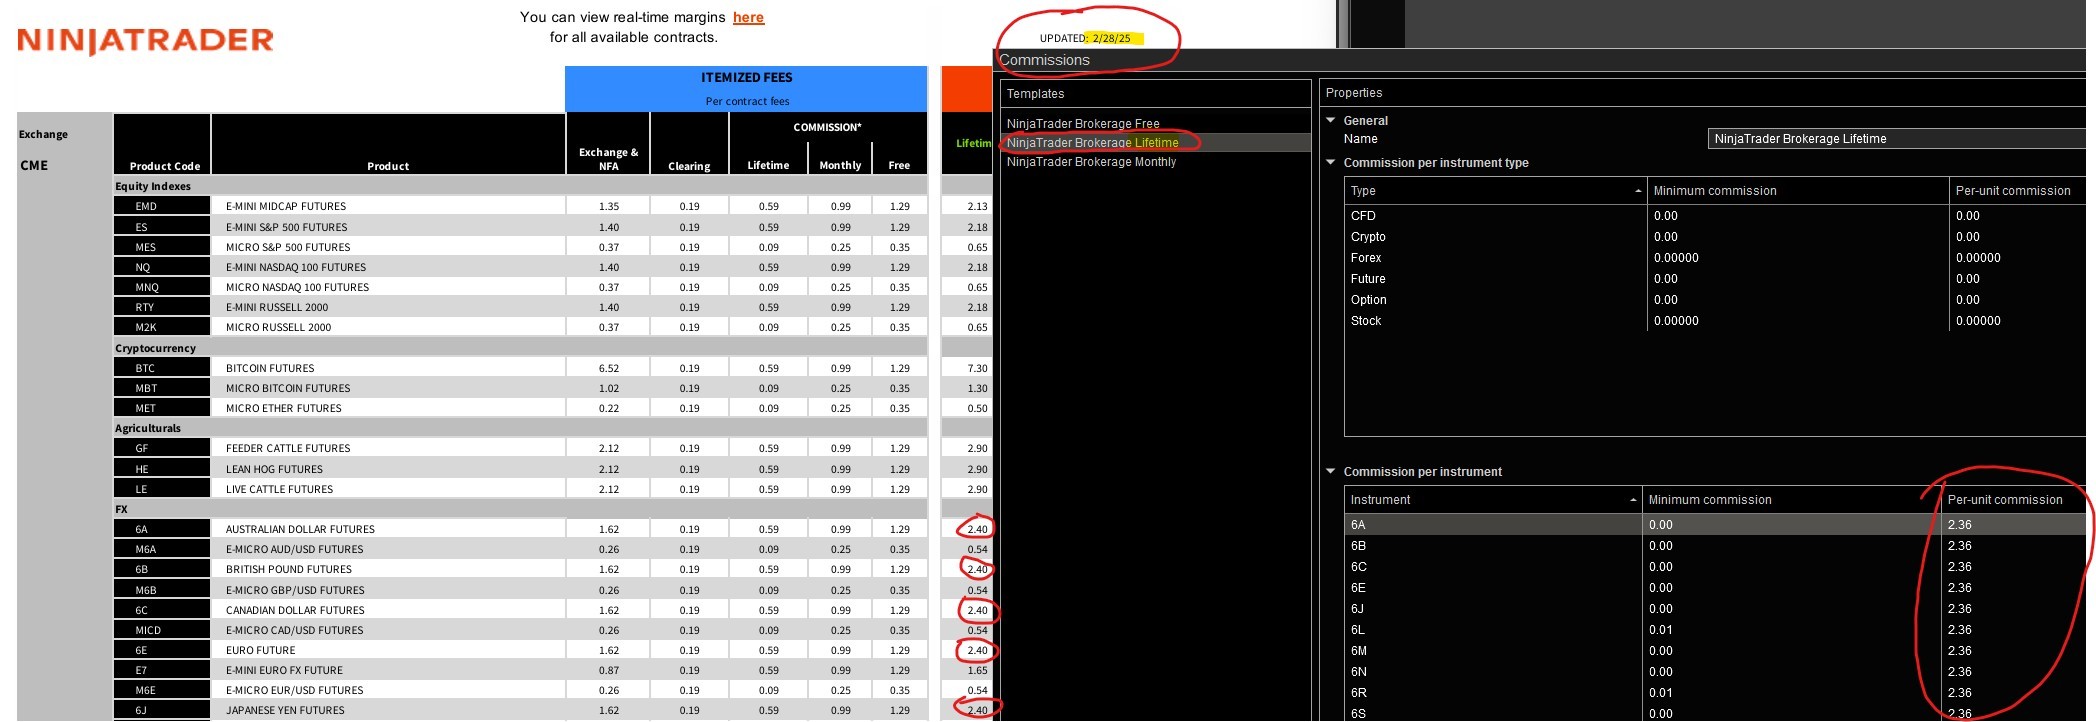Image resolution: width=2096 pixels, height=722 pixels.
Task: Click the 6L minimum commission value 0.01
Action: click(x=1660, y=629)
